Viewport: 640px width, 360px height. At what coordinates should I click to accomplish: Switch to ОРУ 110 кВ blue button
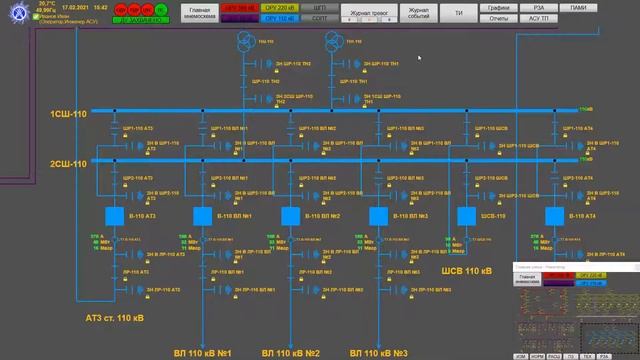click(280, 18)
